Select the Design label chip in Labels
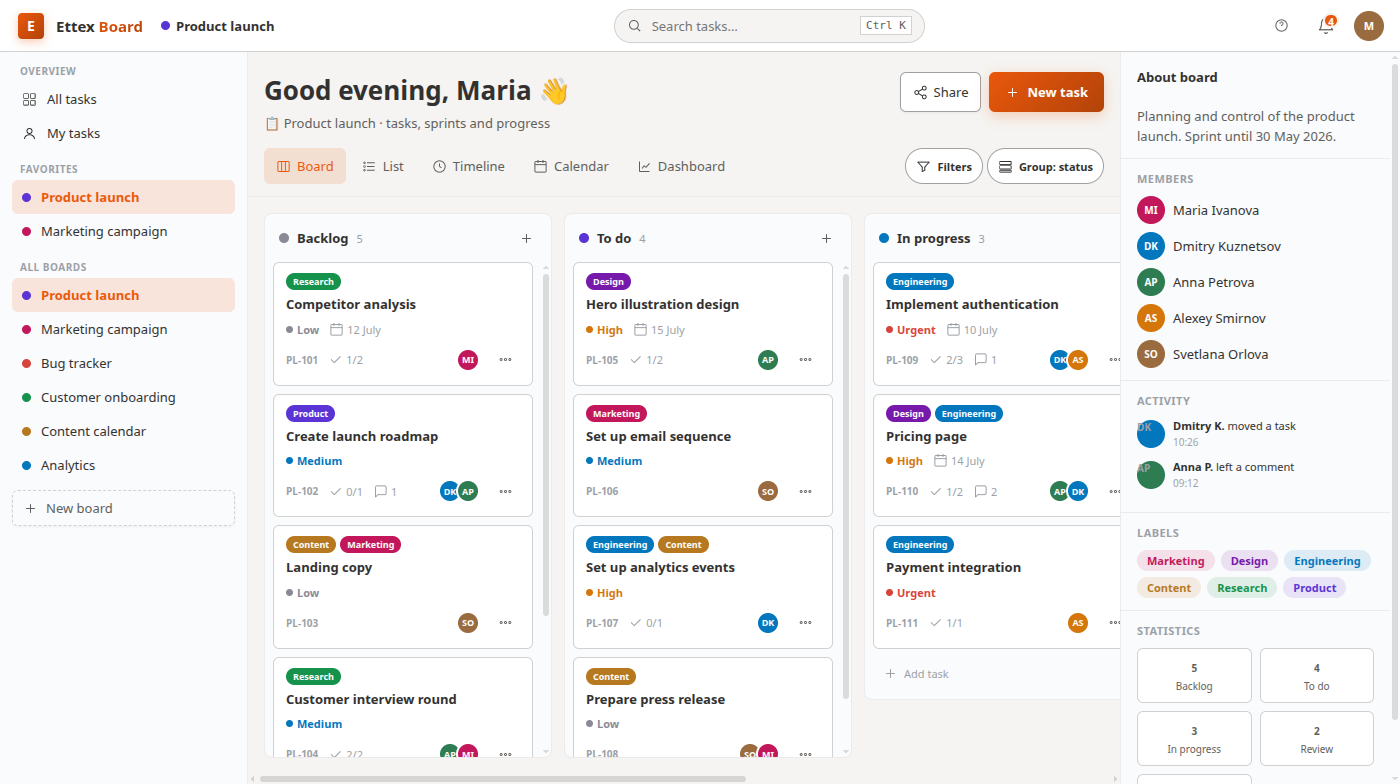 coord(1249,561)
